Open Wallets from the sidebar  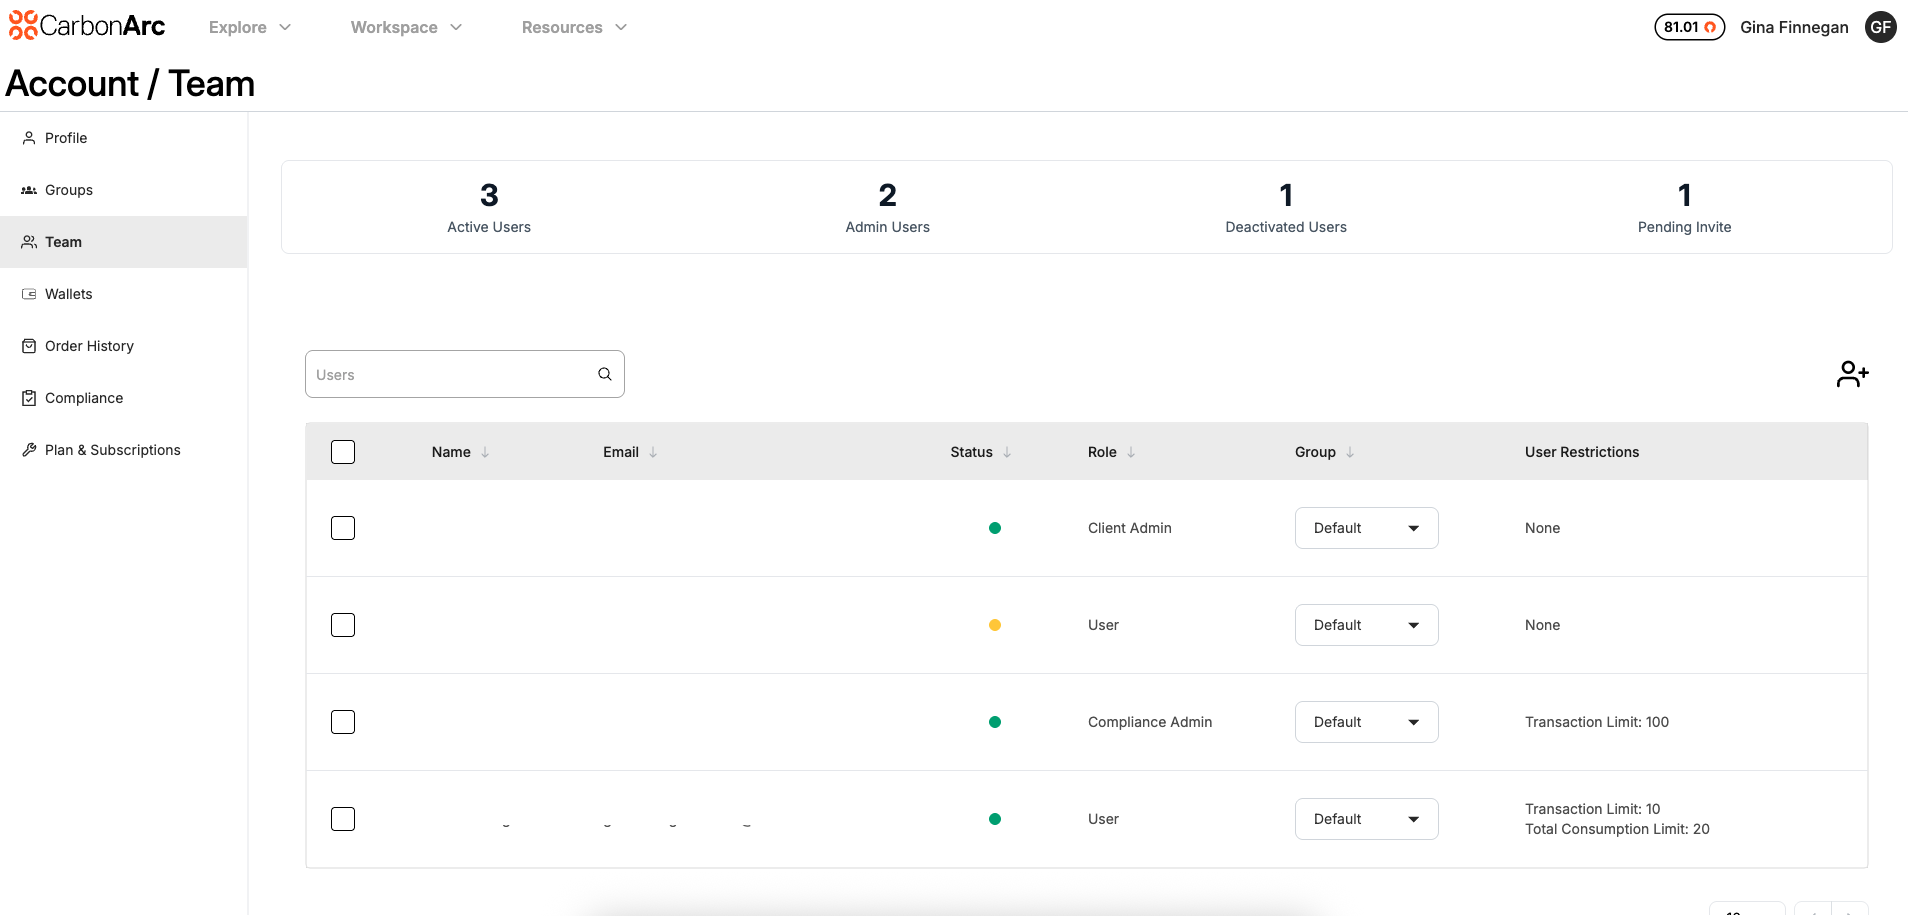coord(29,293)
